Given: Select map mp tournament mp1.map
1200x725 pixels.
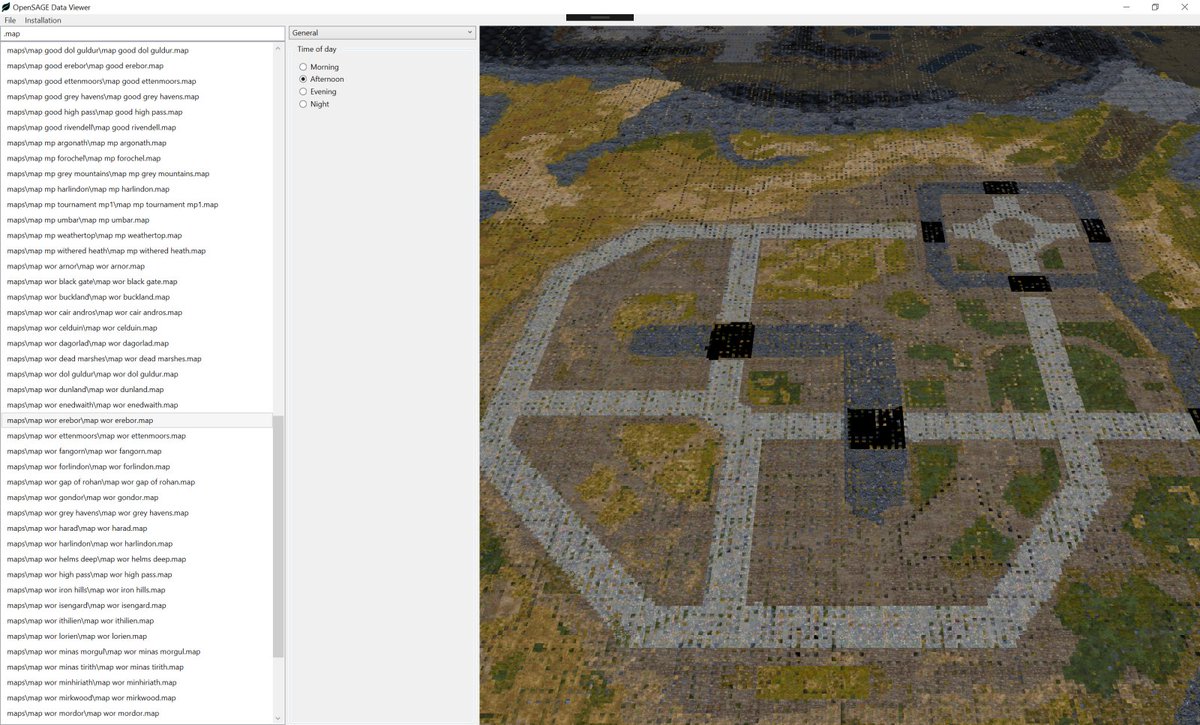Looking at the screenshot, I should [137, 204].
